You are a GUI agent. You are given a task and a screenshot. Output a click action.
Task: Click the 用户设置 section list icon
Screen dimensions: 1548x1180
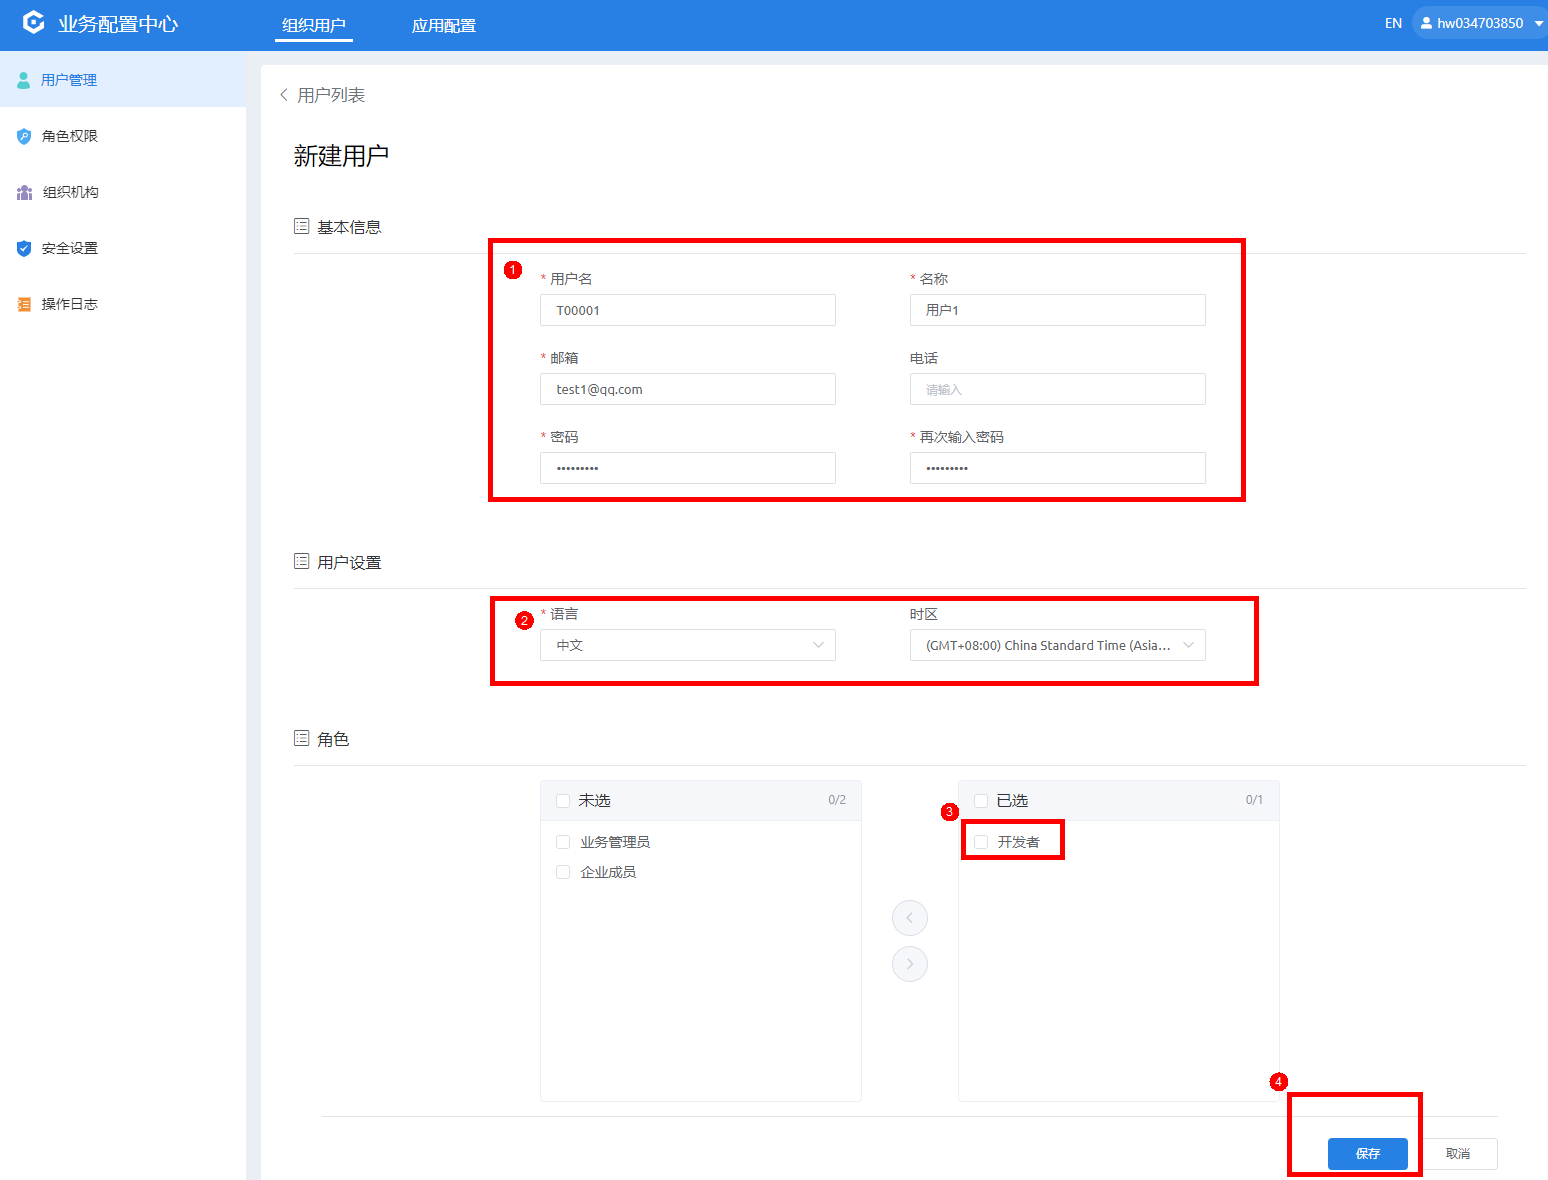point(301,561)
